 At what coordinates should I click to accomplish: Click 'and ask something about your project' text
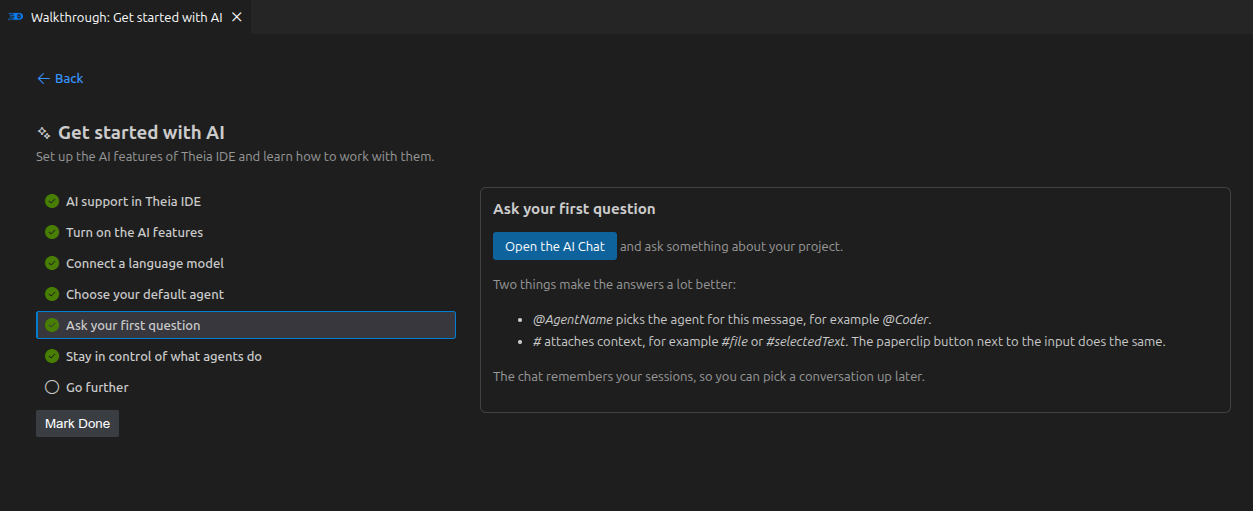732,246
